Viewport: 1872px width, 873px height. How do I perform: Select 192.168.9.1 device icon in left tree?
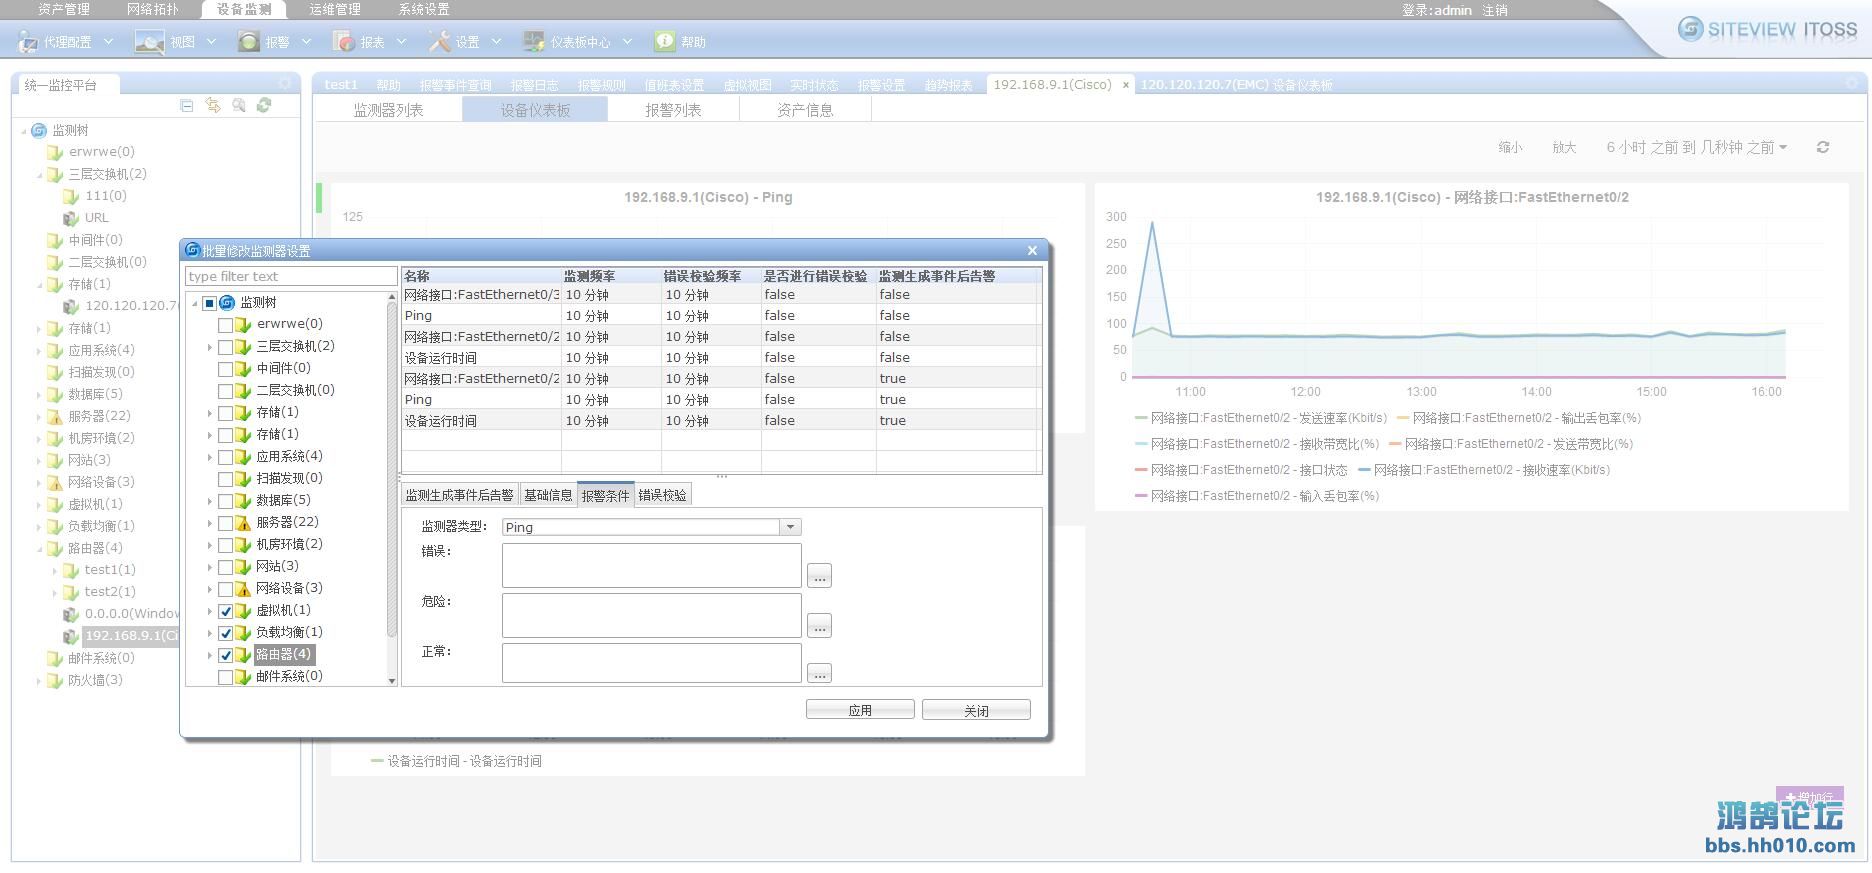[x=71, y=636]
